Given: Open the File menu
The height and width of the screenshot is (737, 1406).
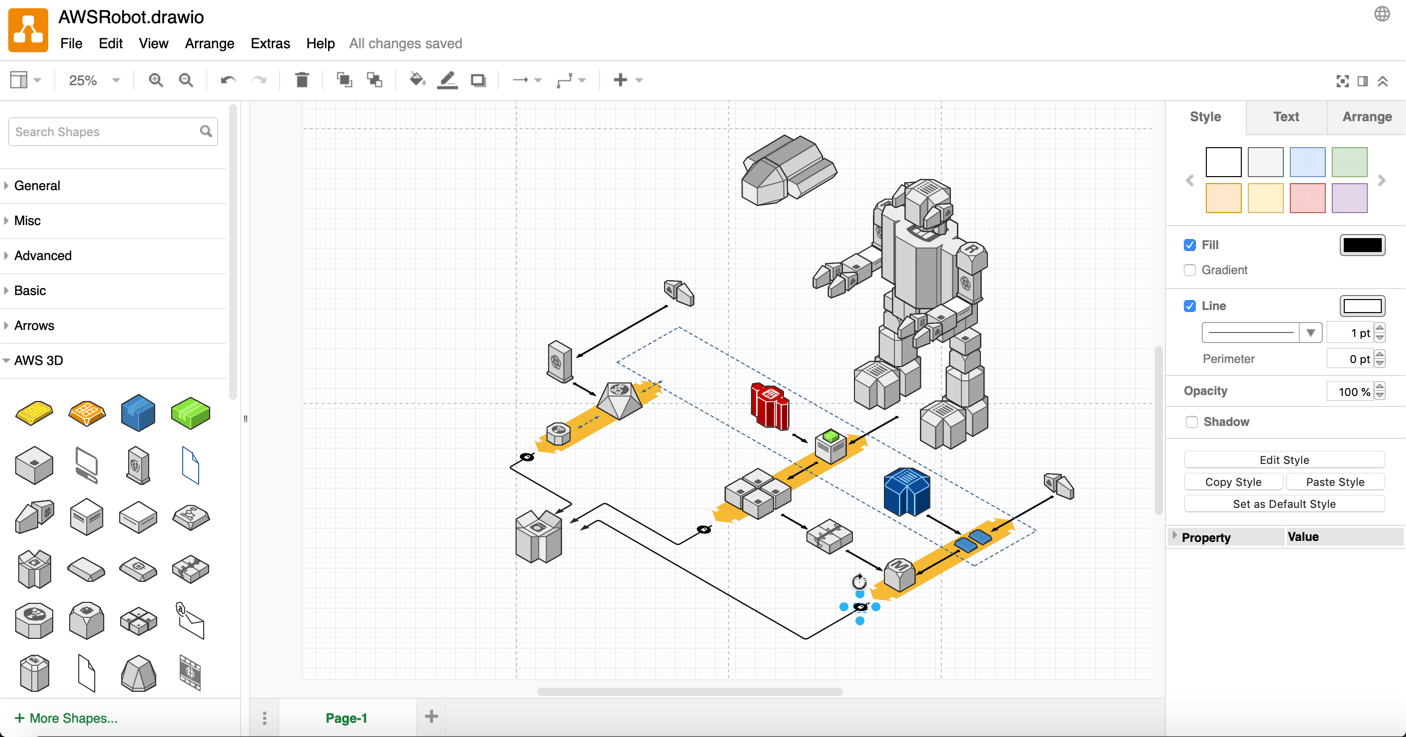Looking at the screenshot, I should pyautogui.click(x=71, y=43).
